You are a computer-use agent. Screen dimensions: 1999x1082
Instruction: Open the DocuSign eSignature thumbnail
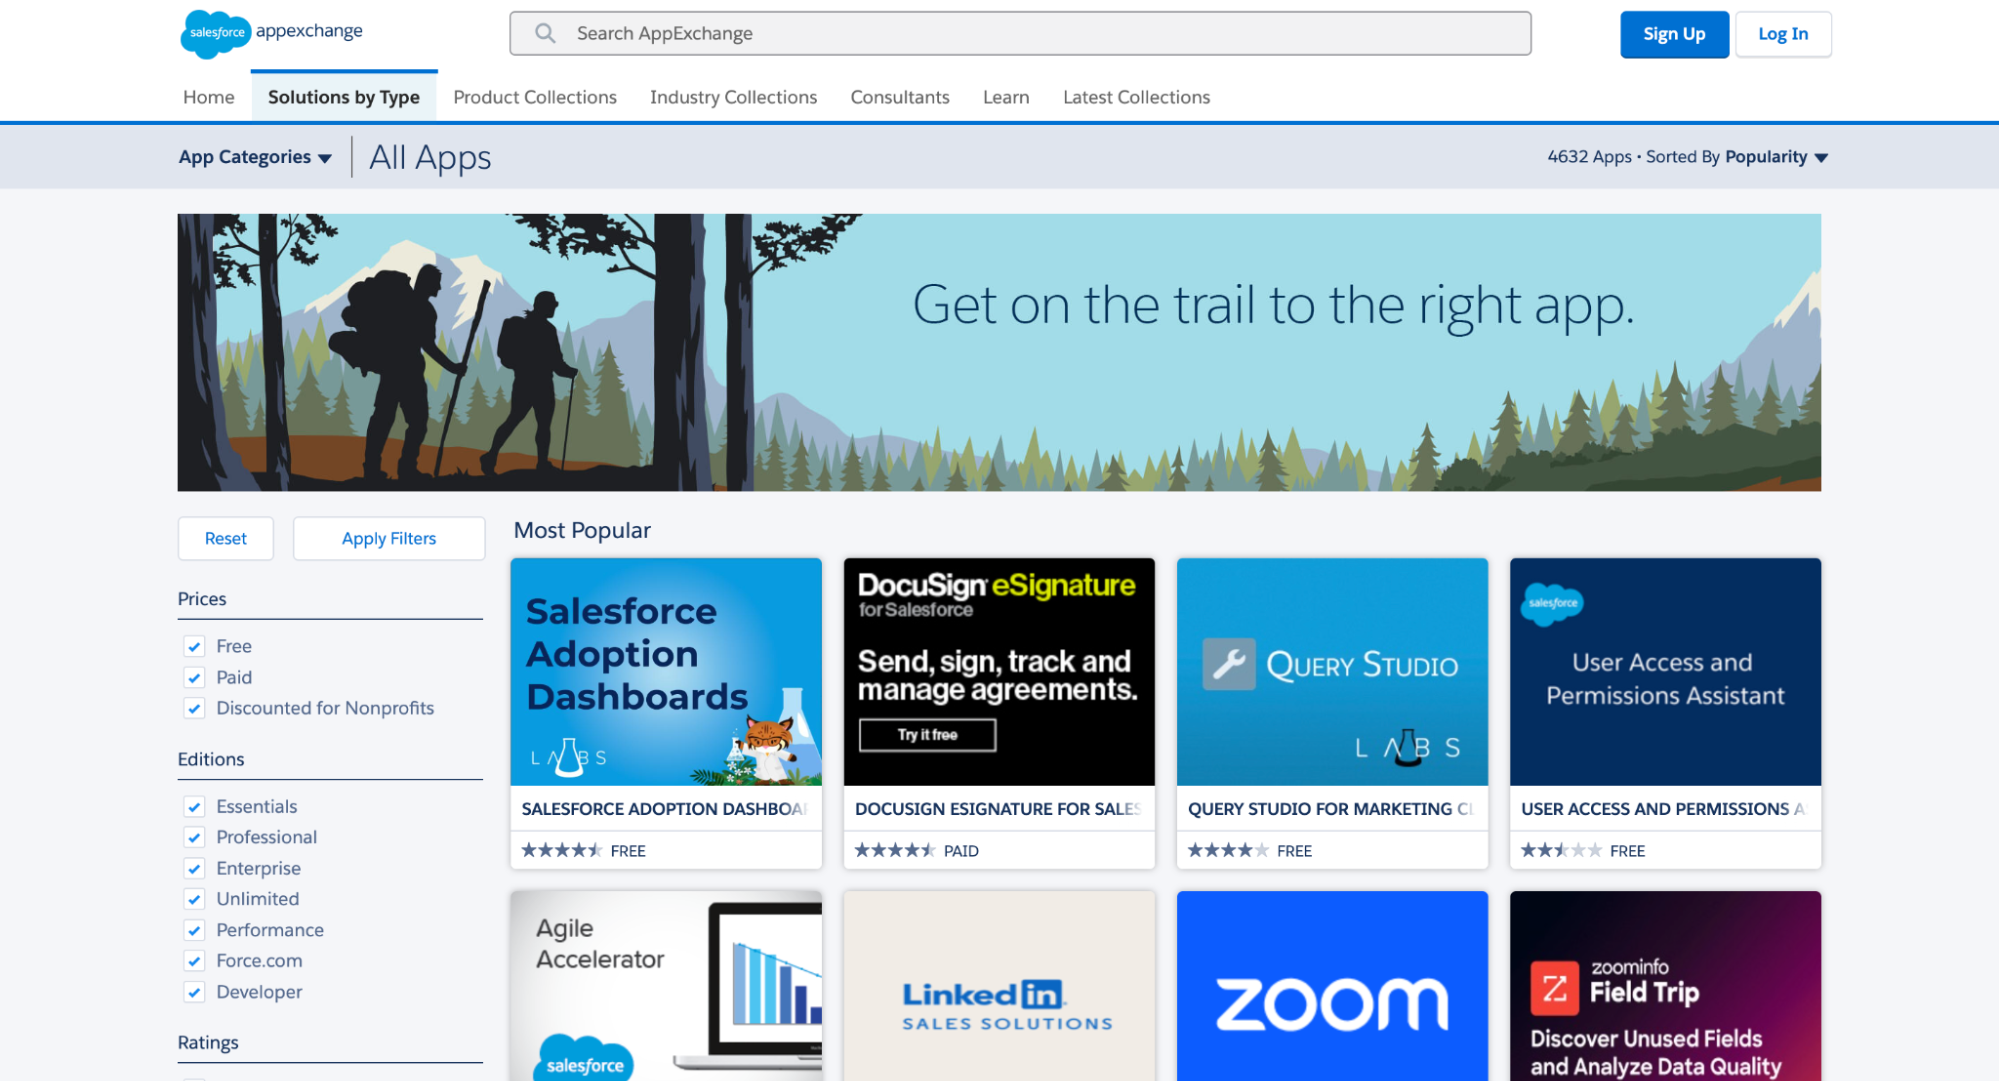point(999,672)
